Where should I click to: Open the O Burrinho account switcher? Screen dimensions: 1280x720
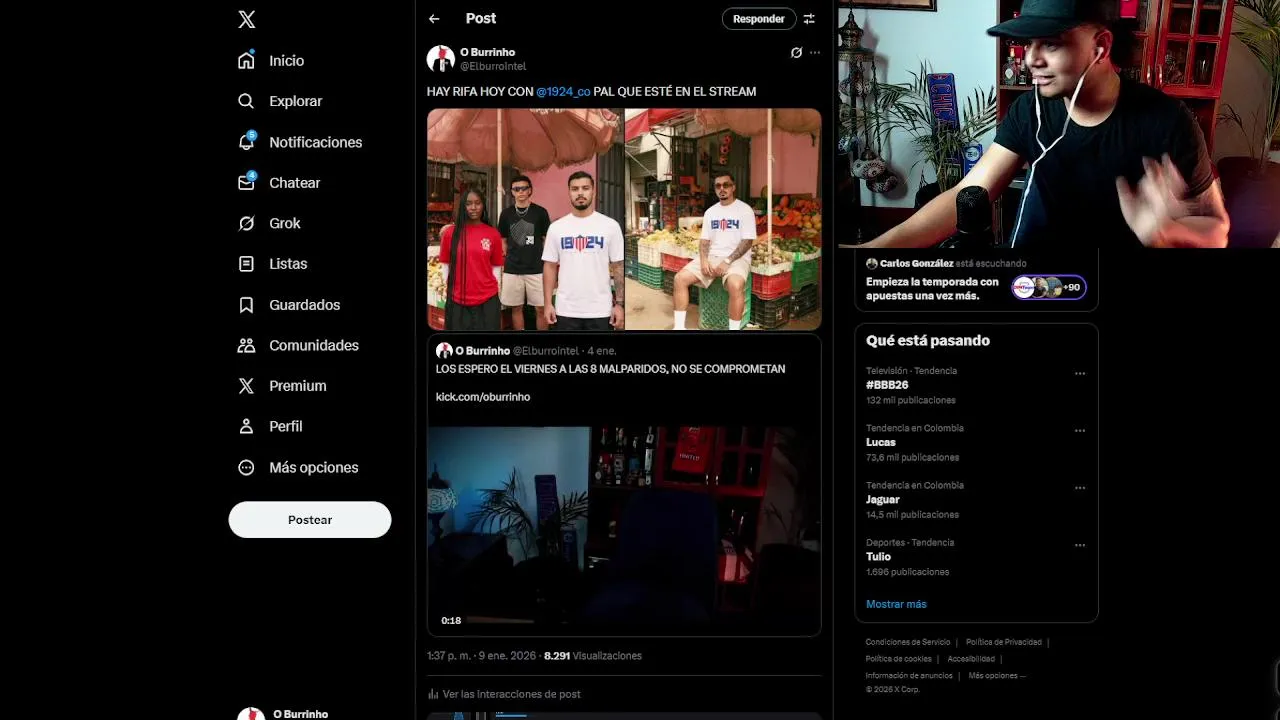[x=310, y=712]
